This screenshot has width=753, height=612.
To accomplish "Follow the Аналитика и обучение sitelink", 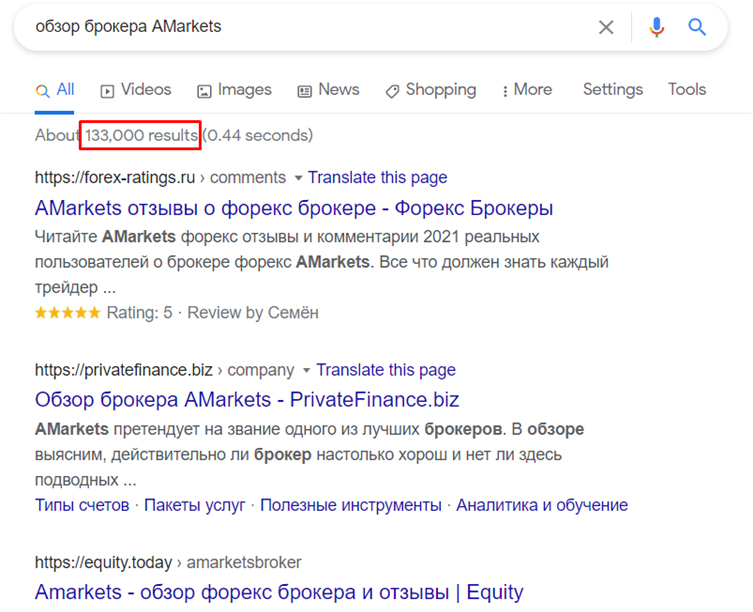I will [542, 505].
